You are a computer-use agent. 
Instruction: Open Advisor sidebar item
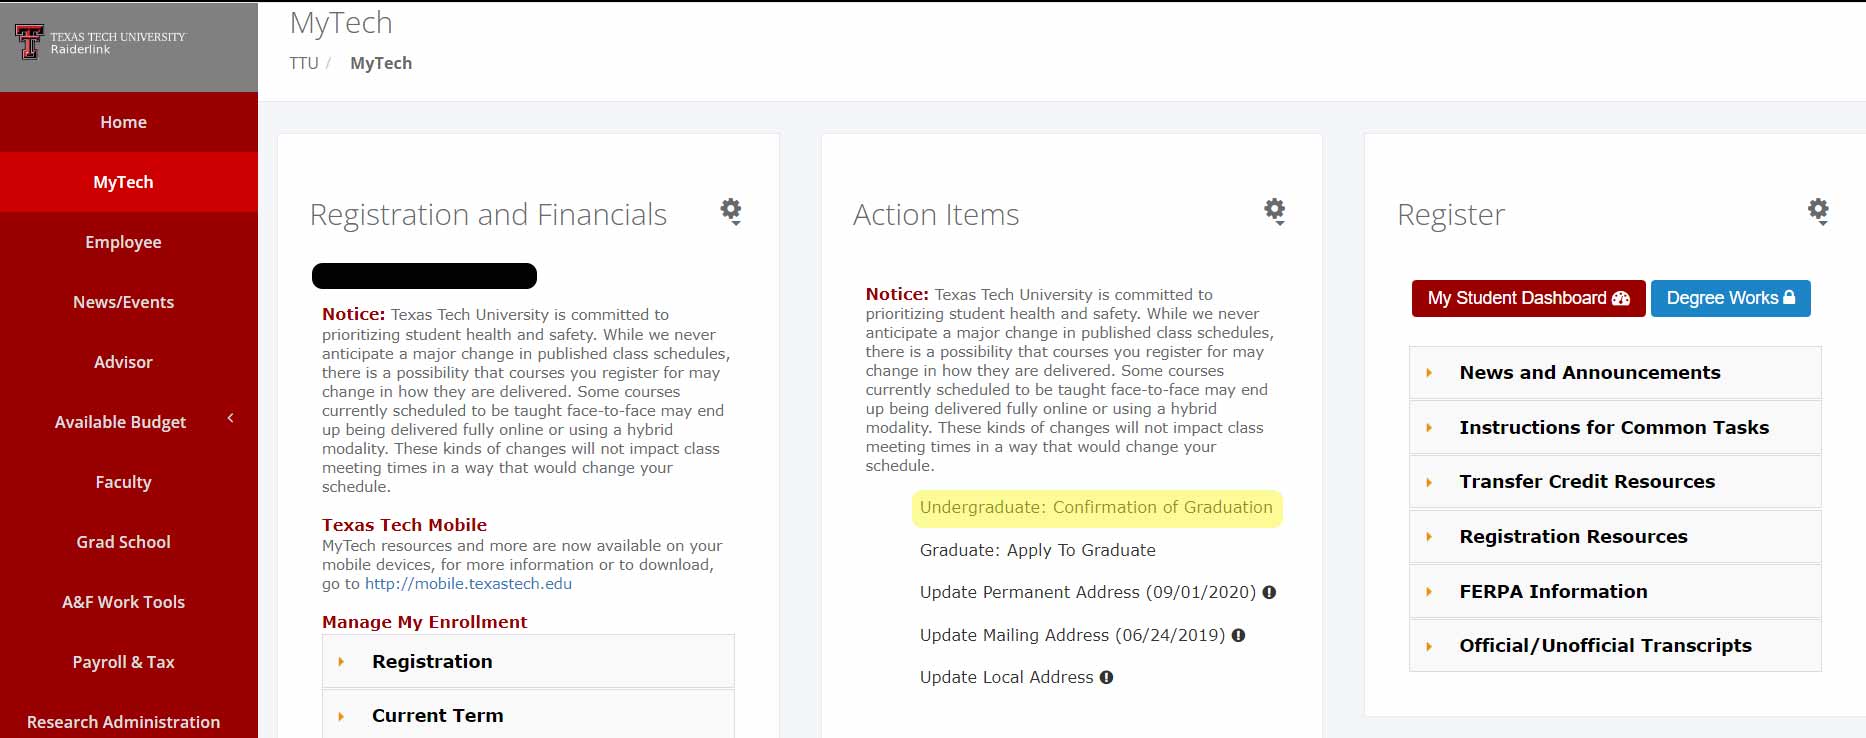click(x=129, y=362)
